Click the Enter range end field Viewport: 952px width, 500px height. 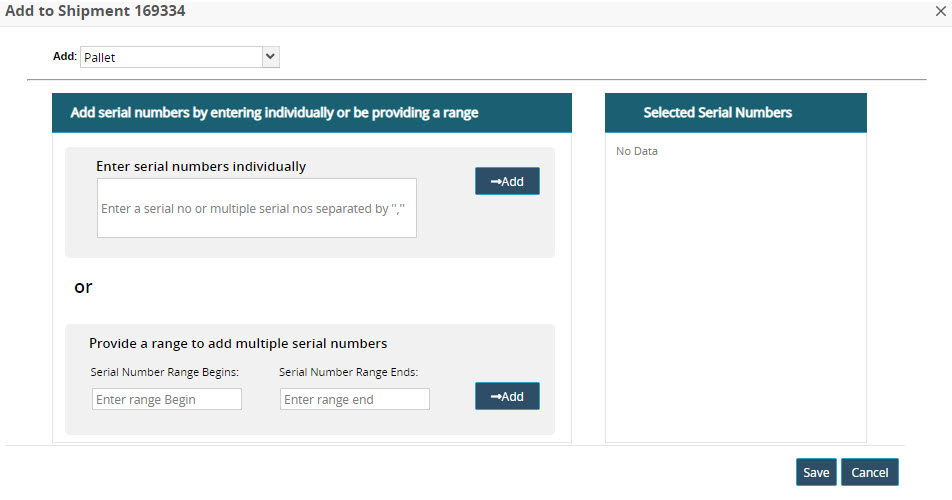(x=355, y=399)
